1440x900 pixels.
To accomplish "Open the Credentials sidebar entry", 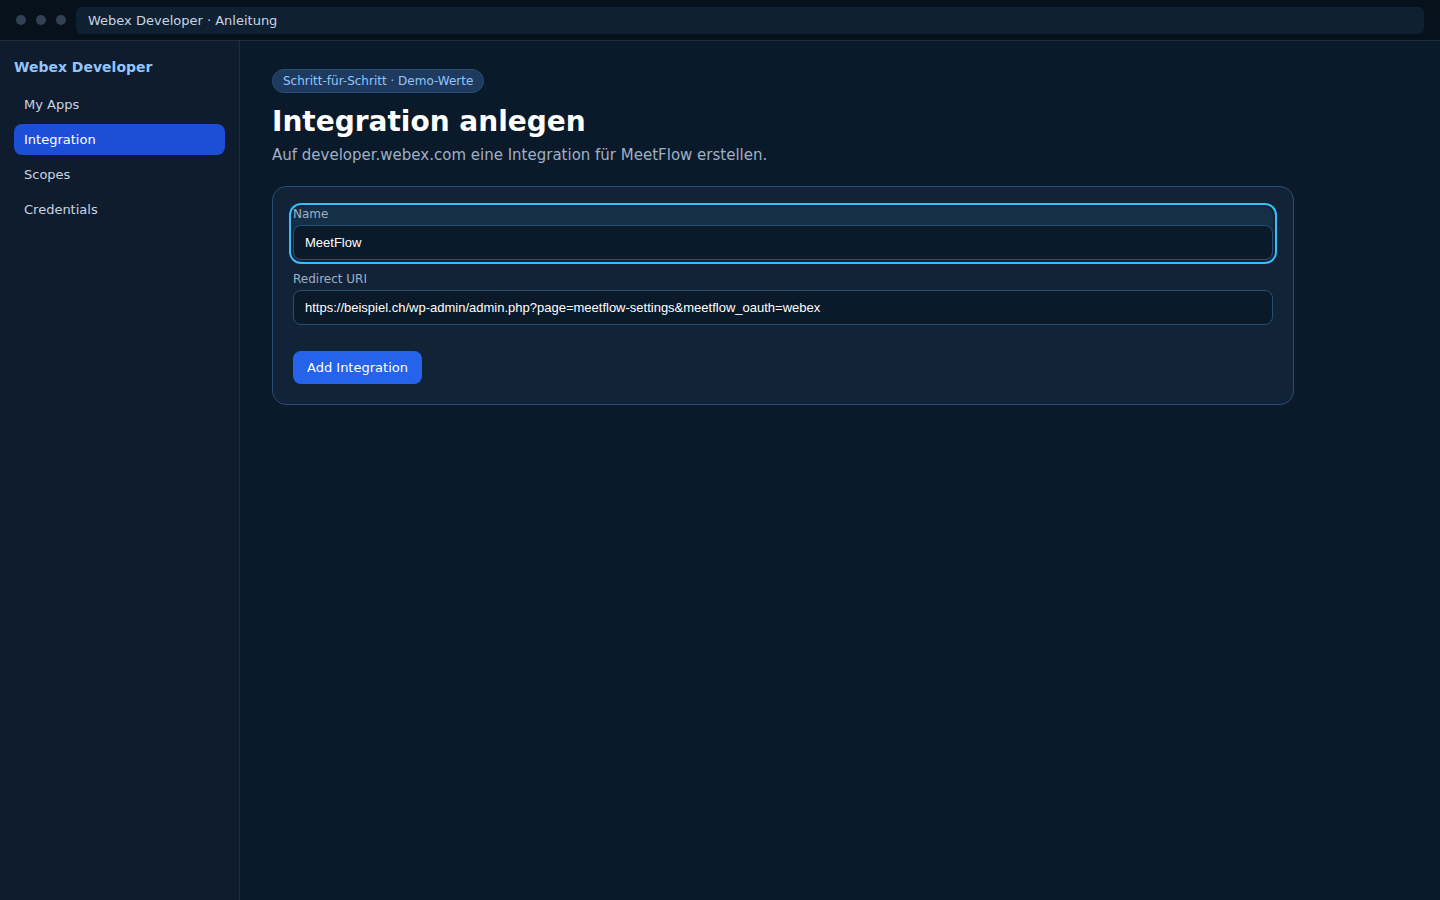I will (119, 210).
